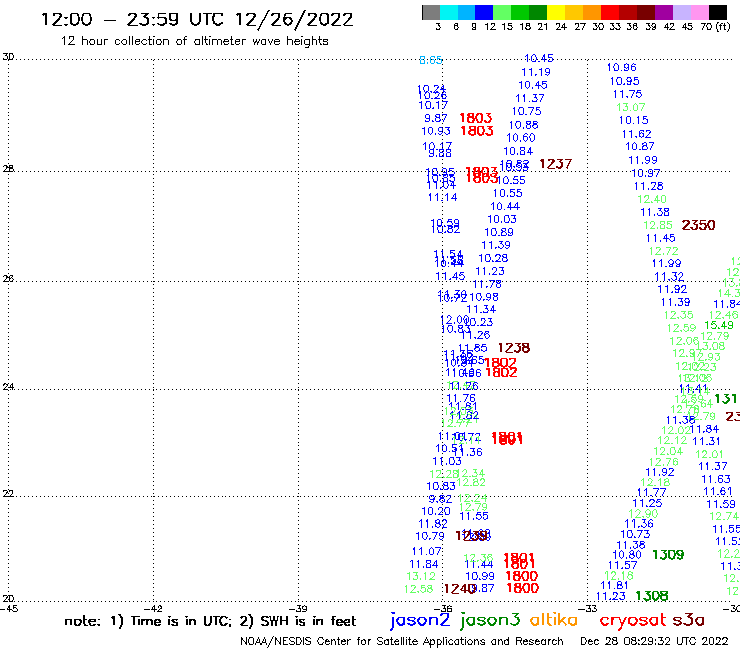Click the wave height value '10.15'

[x=633, y=120]
